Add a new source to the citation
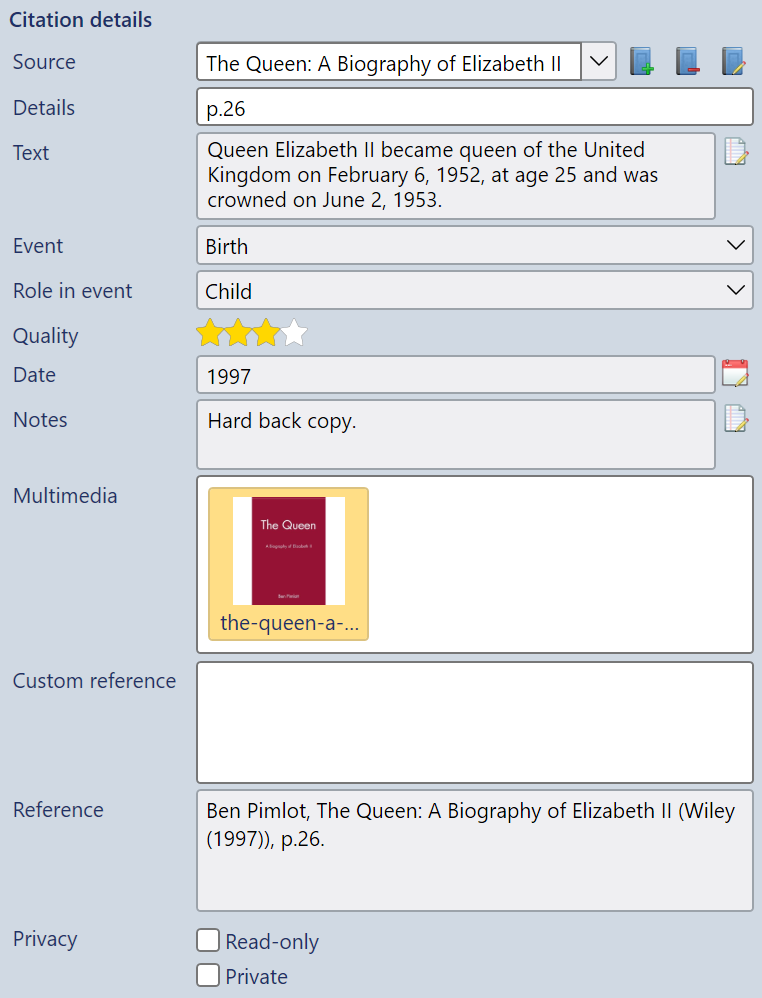 point(643,61)
